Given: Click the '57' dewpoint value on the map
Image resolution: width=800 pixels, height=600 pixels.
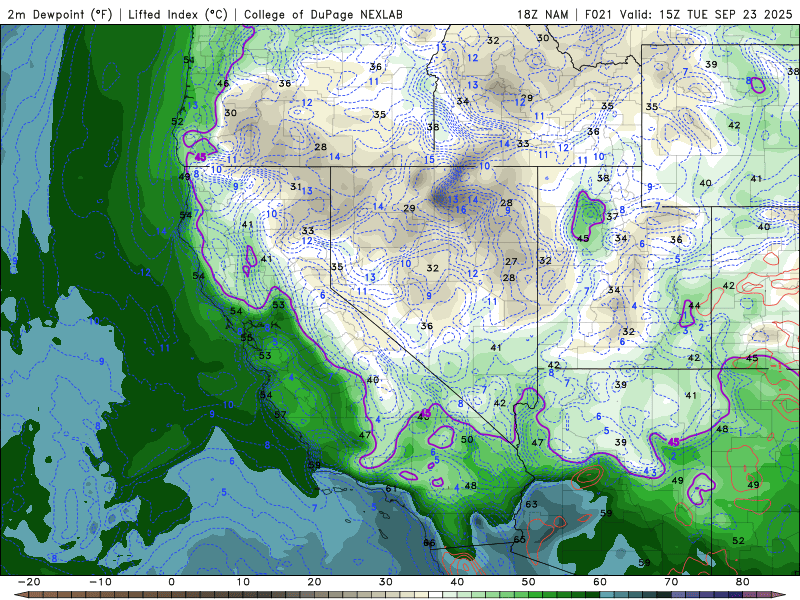Looking at the screenshot, I should click(x=280, y=414).
